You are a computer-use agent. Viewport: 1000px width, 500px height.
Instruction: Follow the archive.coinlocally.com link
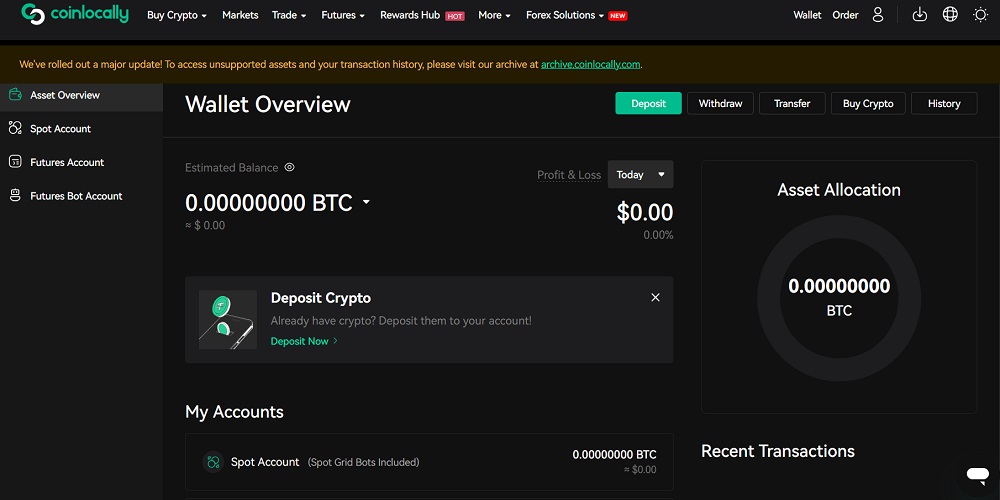(x=591, y=64)
